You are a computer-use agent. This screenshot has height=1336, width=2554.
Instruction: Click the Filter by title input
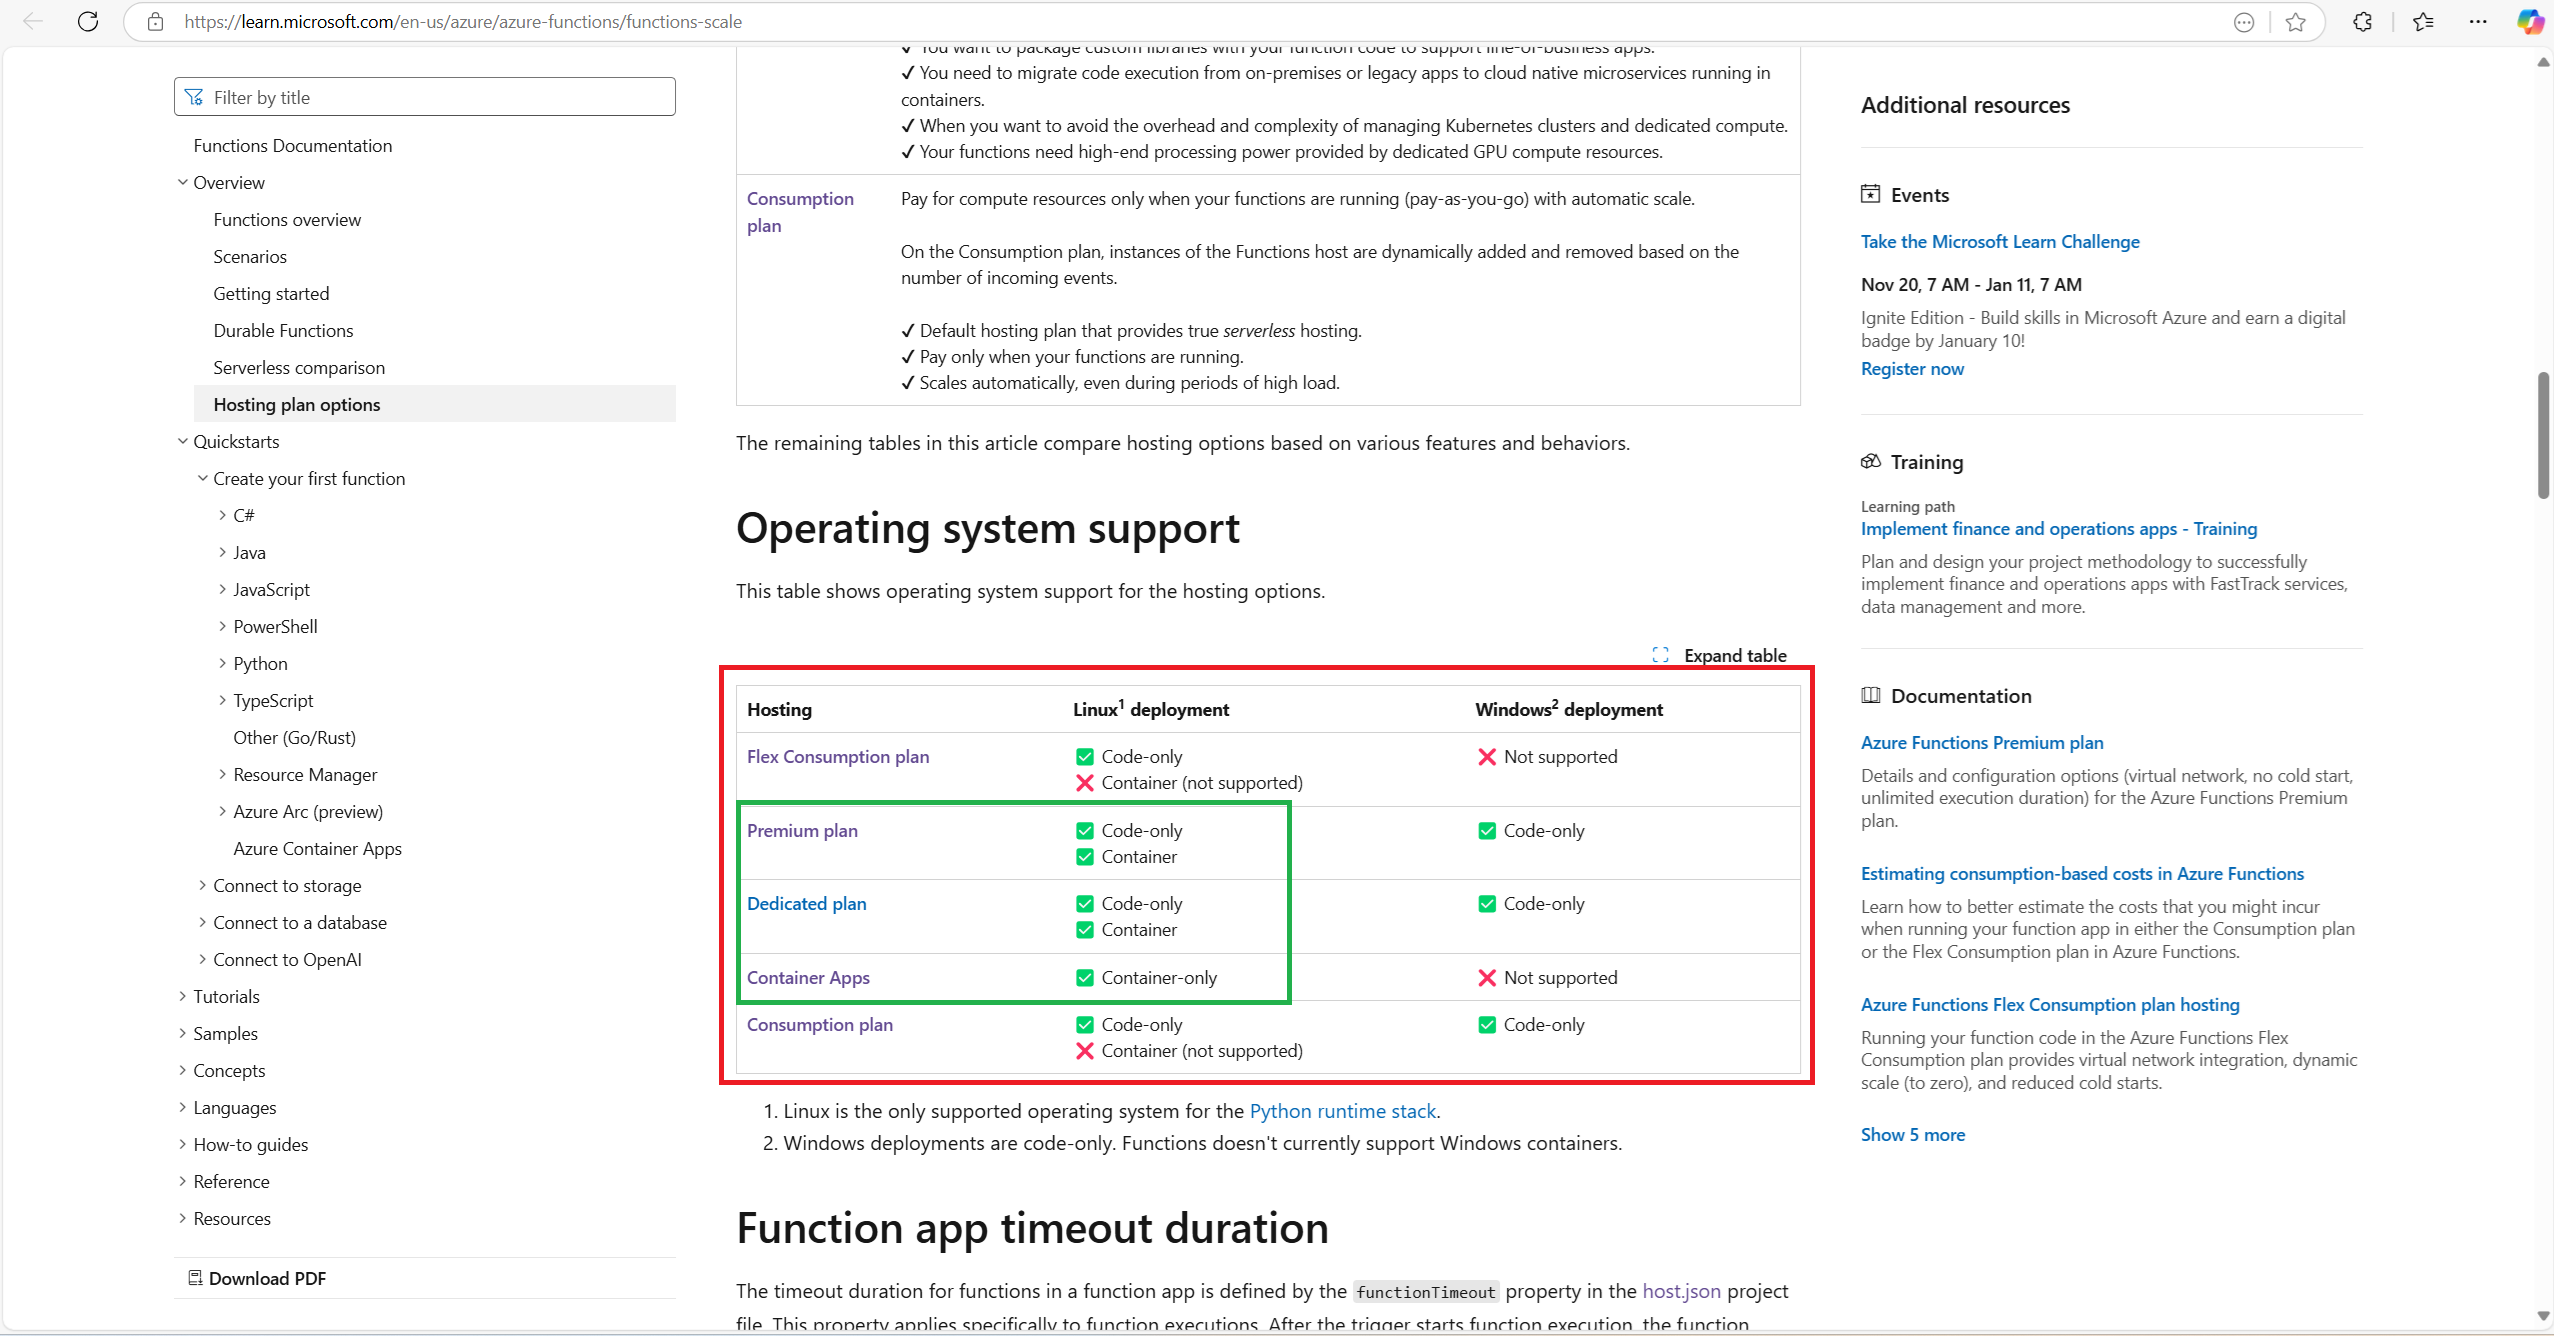[x=425, y=97]
